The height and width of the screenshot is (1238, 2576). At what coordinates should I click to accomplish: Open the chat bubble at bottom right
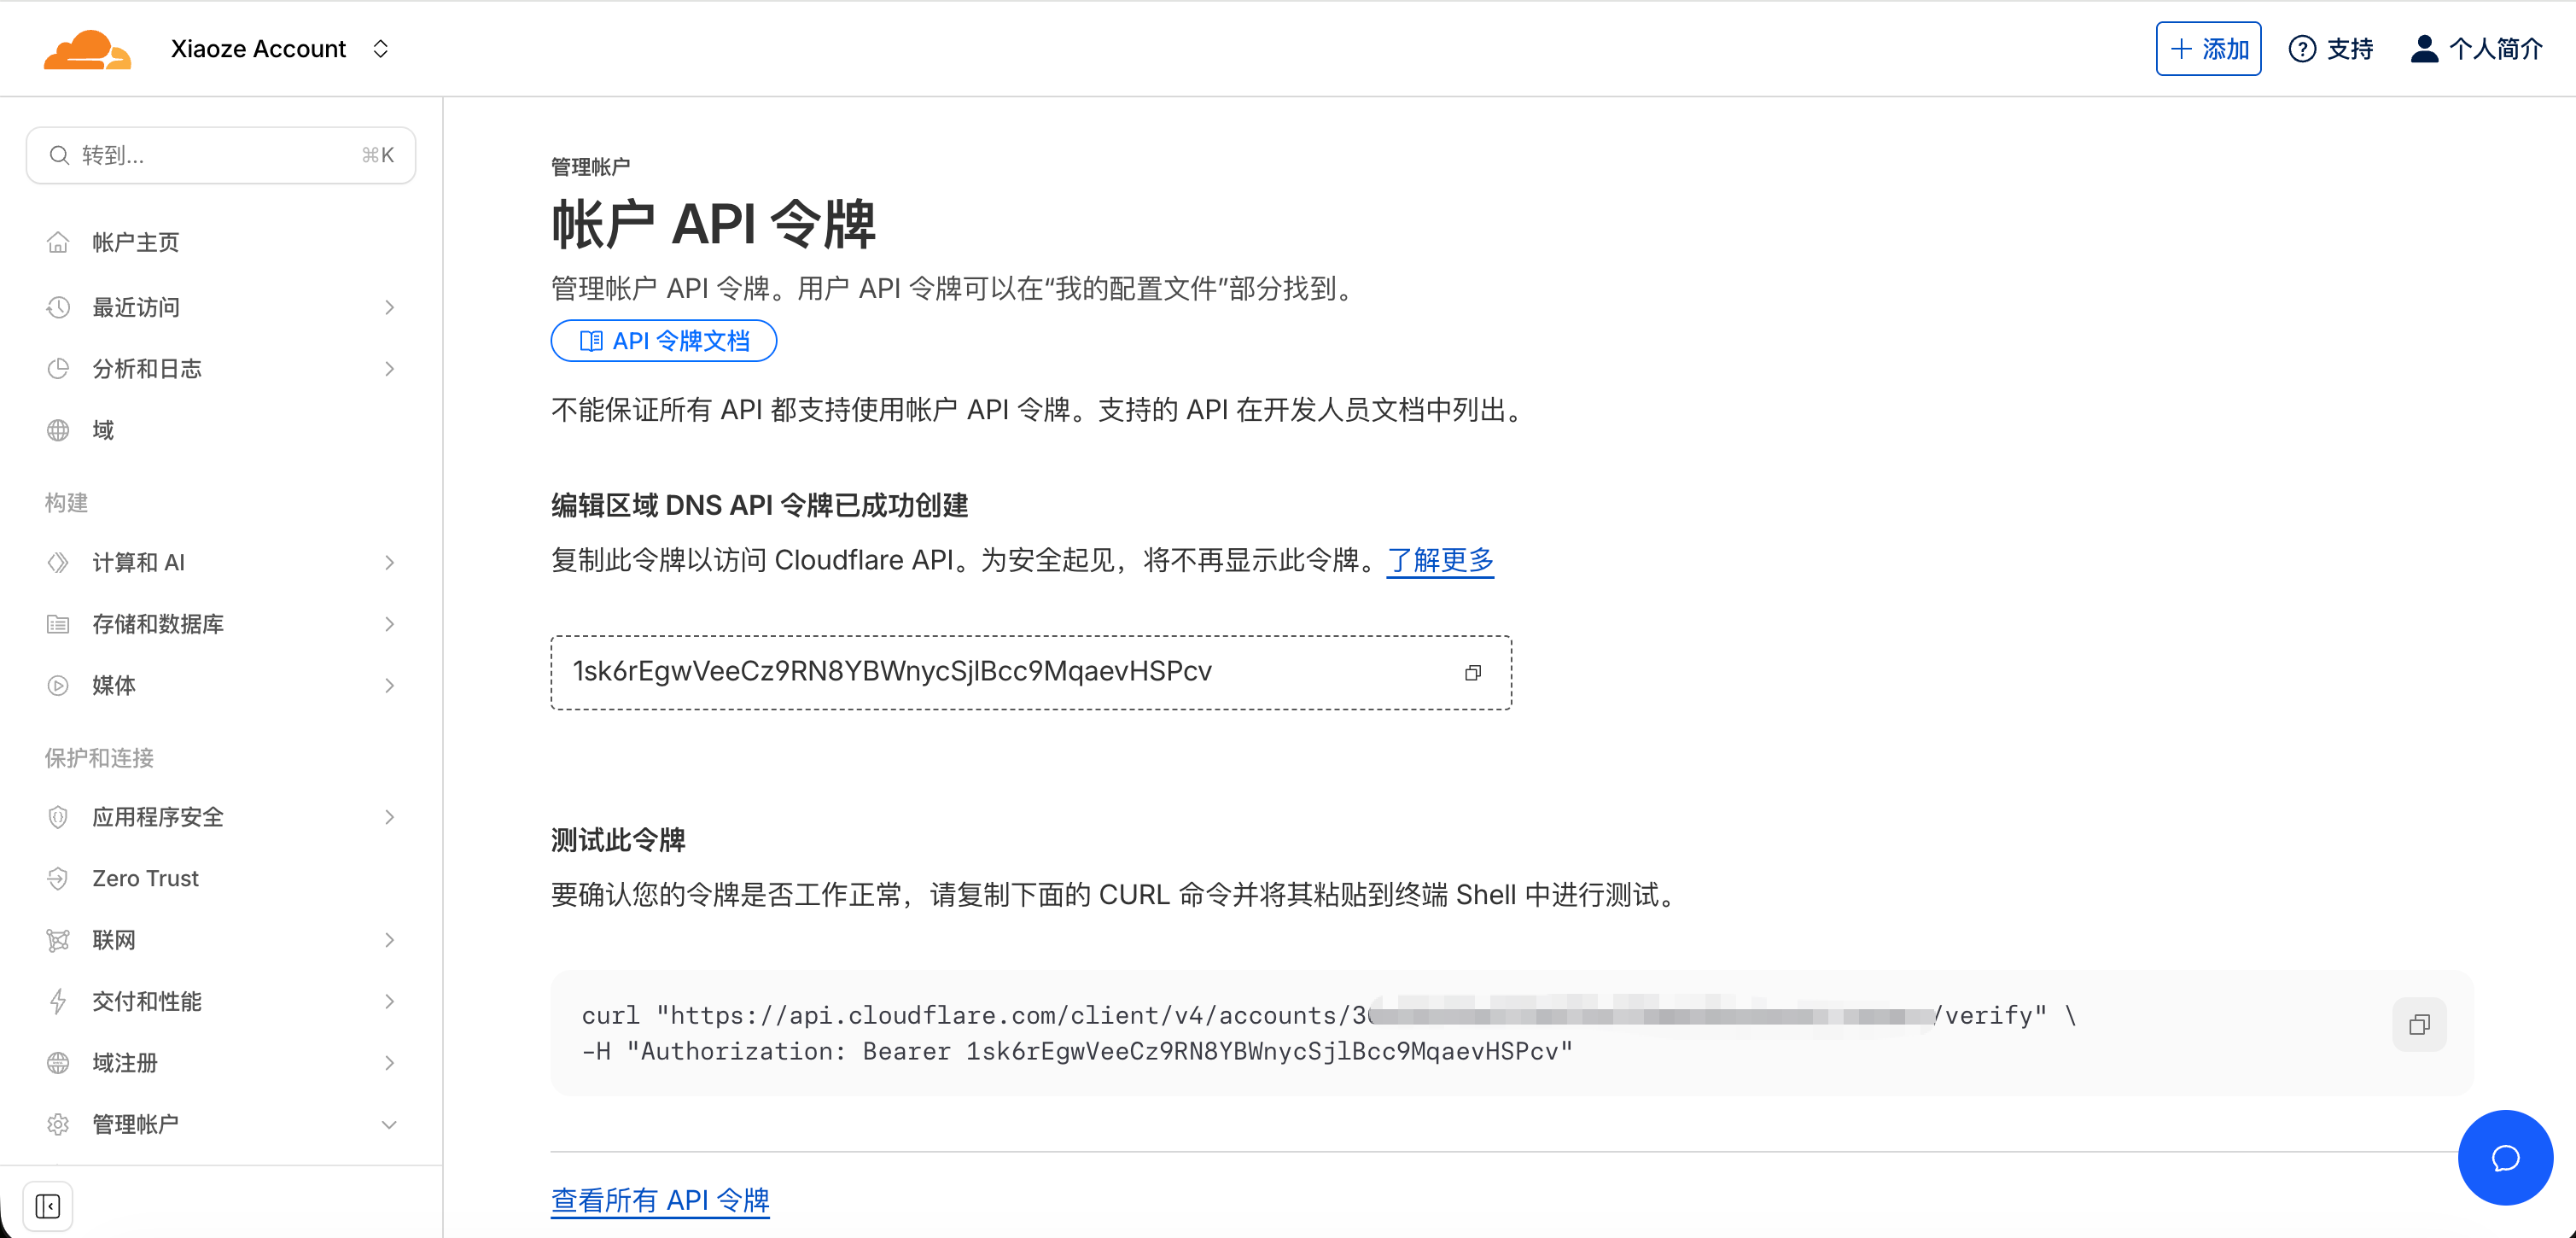click(x=2504, y=1157)
